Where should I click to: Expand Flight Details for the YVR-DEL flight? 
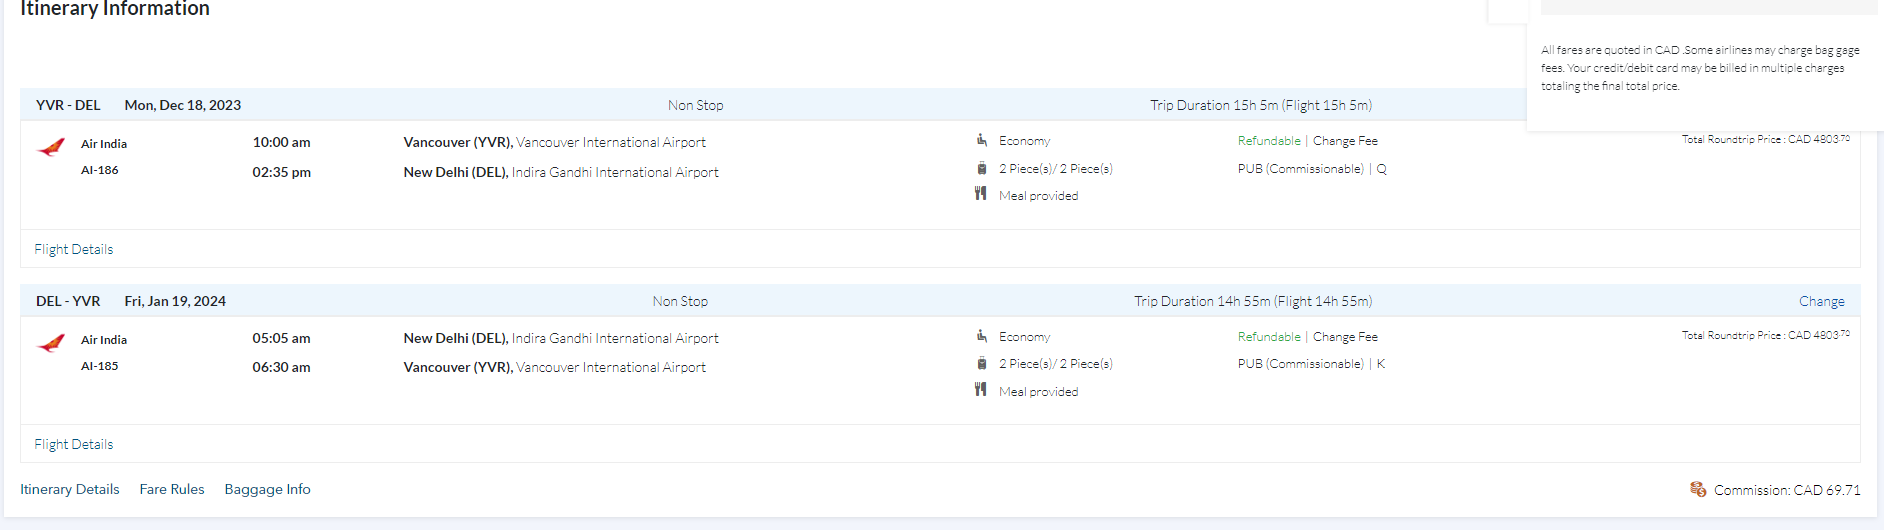[x=74, y=249]
